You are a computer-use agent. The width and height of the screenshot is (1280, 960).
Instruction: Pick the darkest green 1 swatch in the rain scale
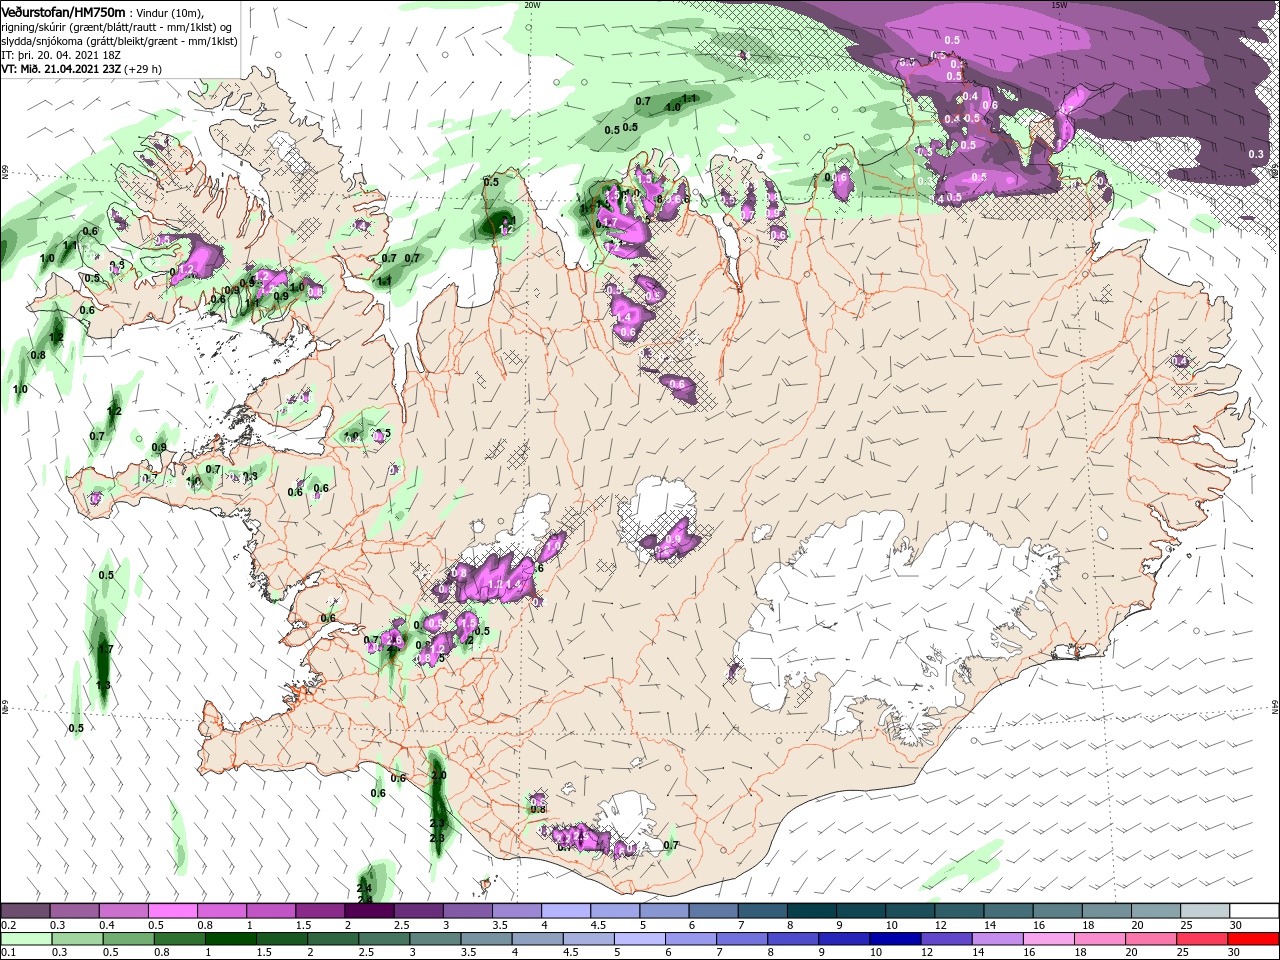(x=230, y=938)
